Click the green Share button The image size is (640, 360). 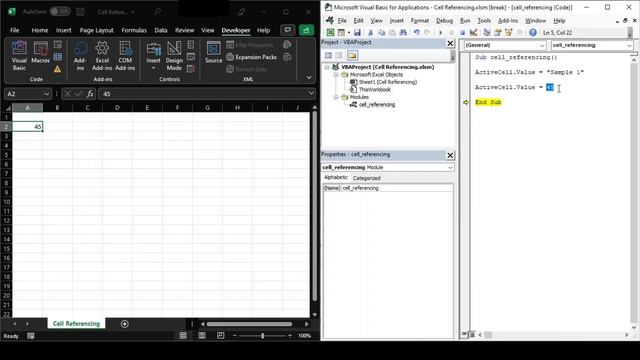306,30
